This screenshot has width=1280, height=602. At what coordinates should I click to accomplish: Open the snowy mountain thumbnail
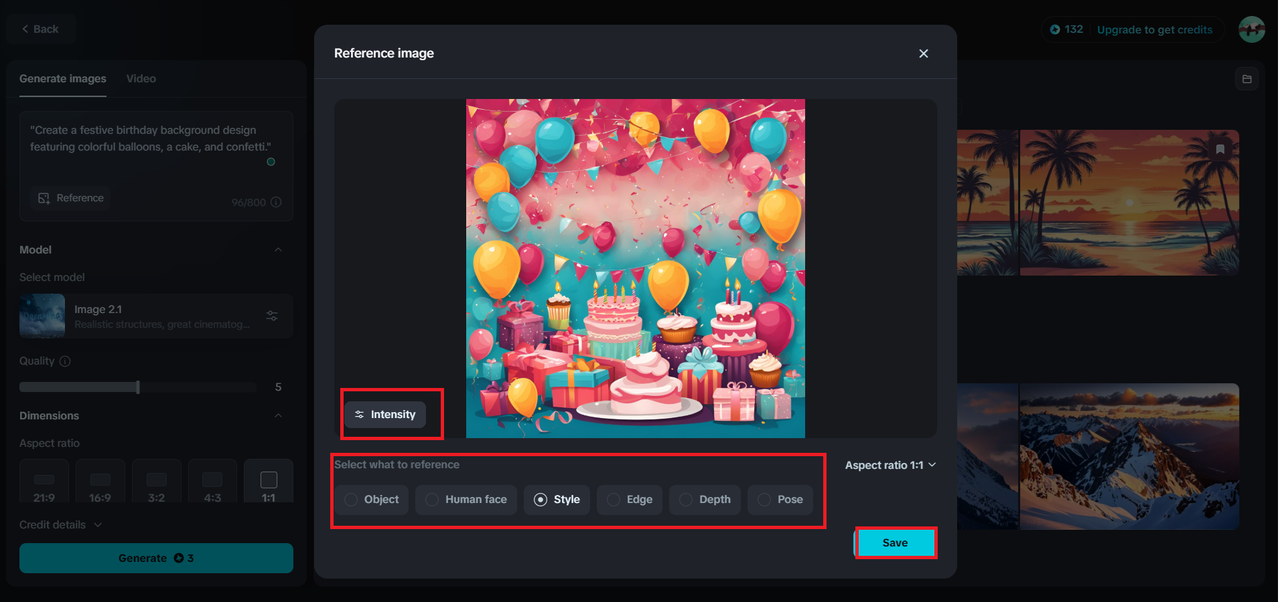click(1129, 456)
